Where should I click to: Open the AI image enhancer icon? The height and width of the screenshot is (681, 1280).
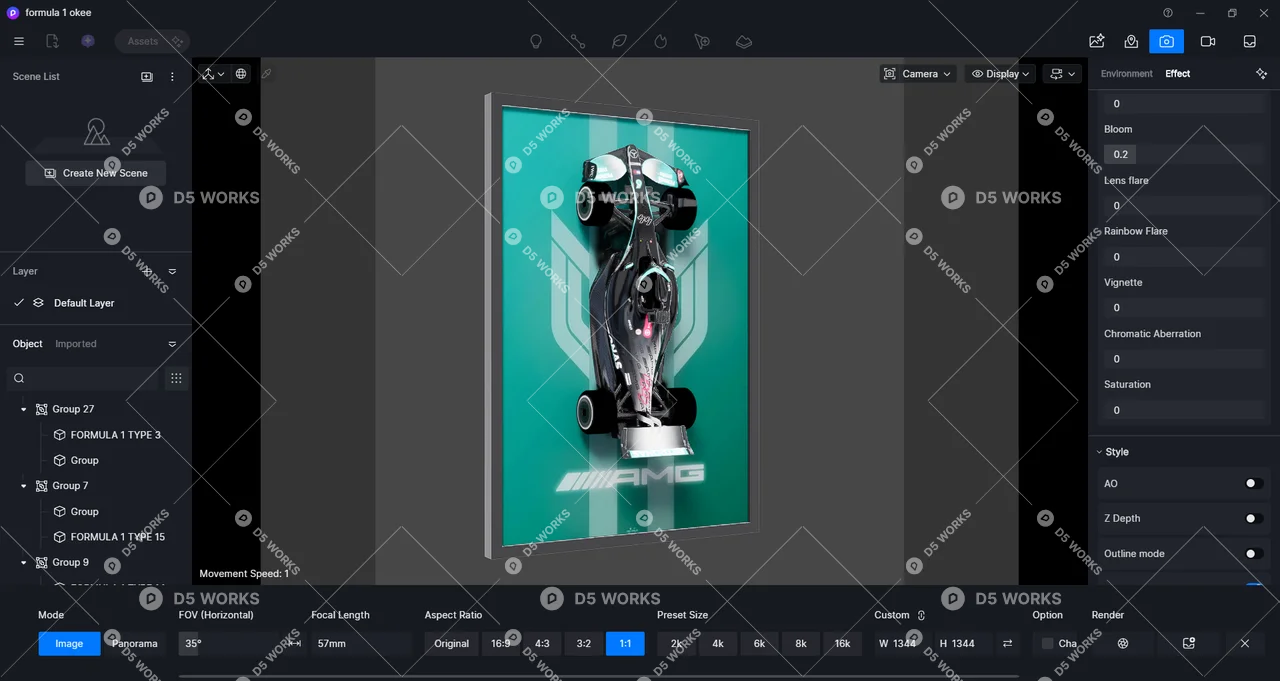pos(1097,41)
